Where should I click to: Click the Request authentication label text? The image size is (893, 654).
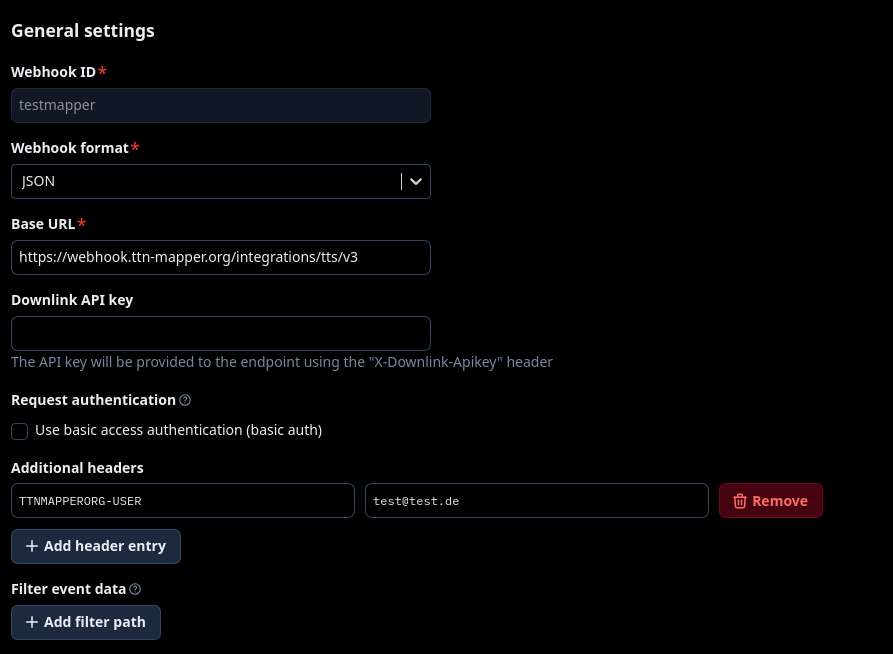pos(93,400)
